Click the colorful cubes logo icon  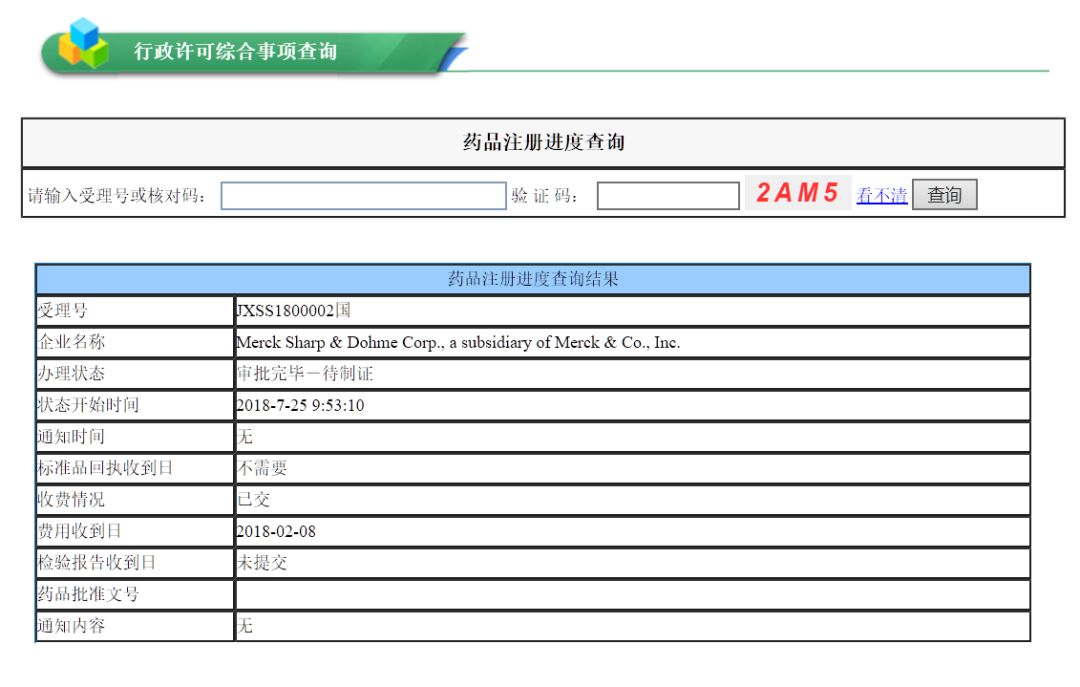click(x=83, y=43)
